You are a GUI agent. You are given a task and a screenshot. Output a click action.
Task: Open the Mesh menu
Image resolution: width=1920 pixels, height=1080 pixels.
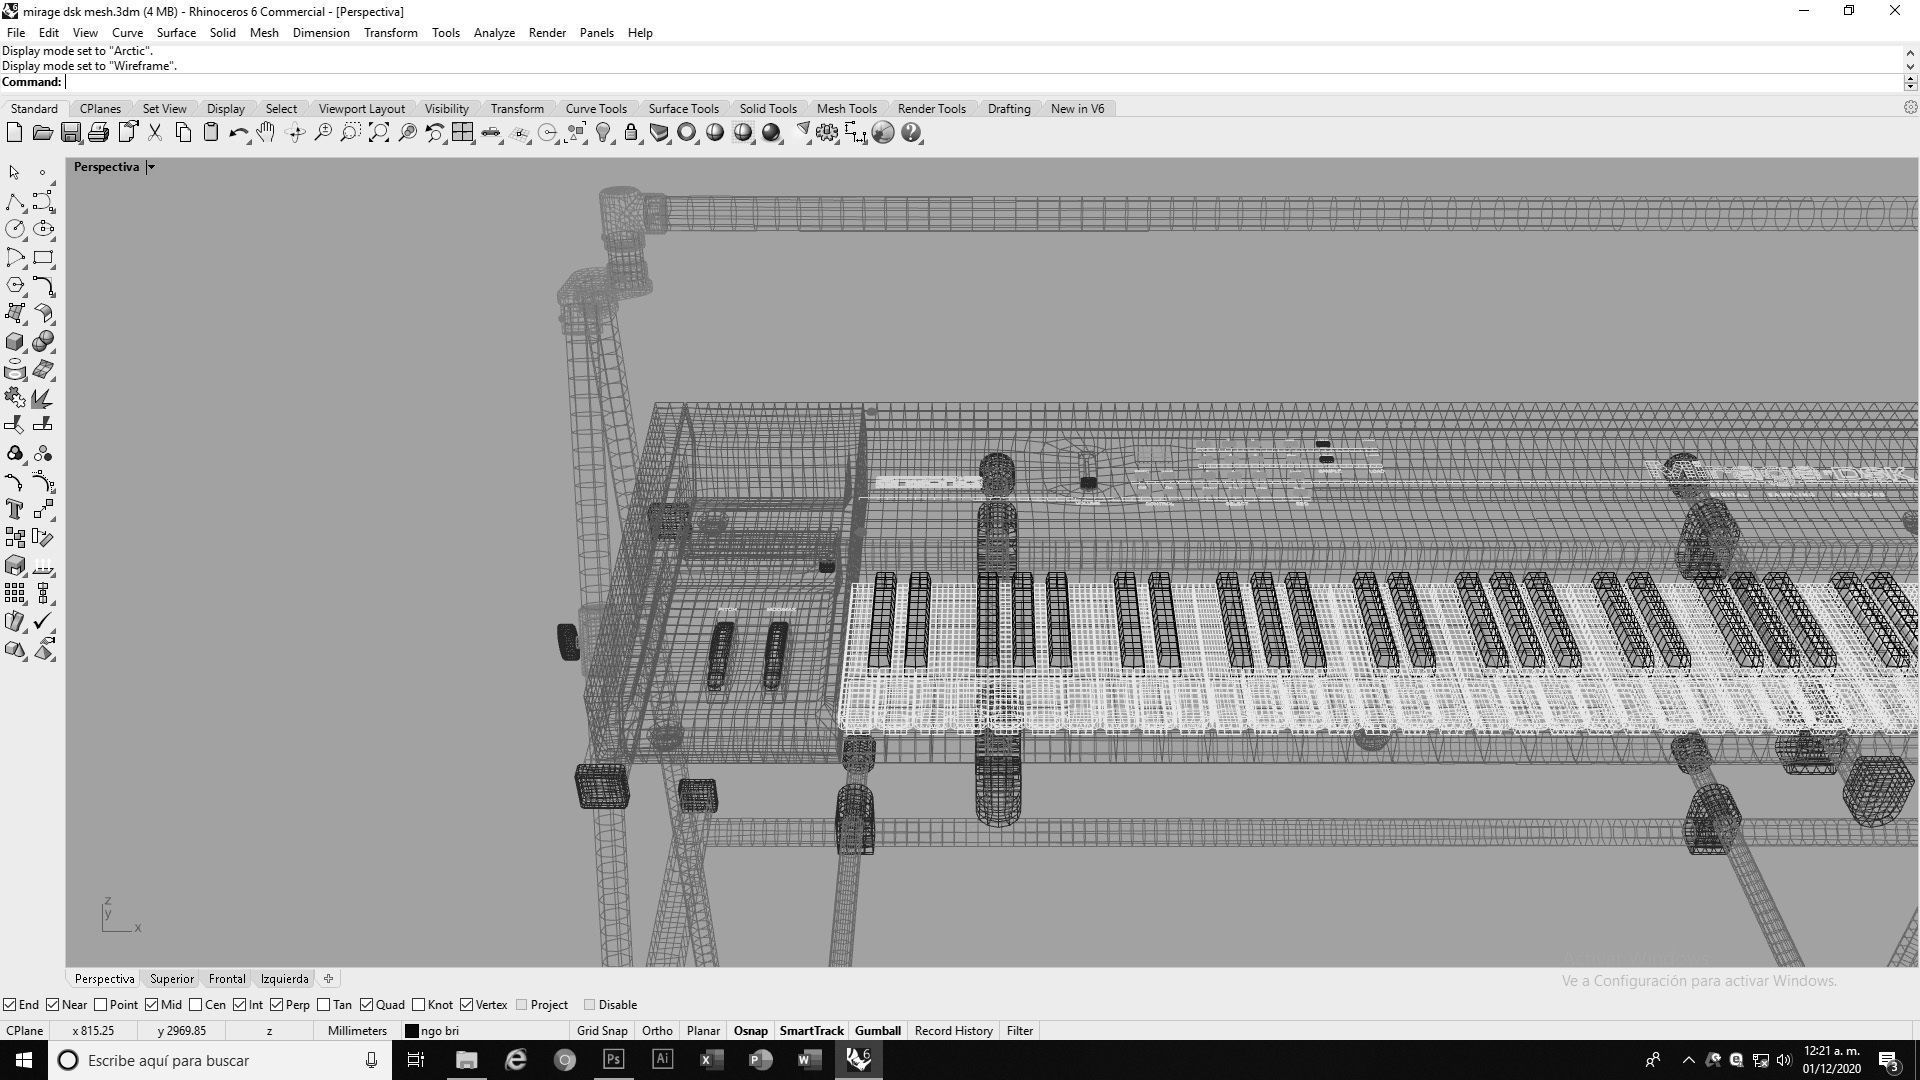264,33
